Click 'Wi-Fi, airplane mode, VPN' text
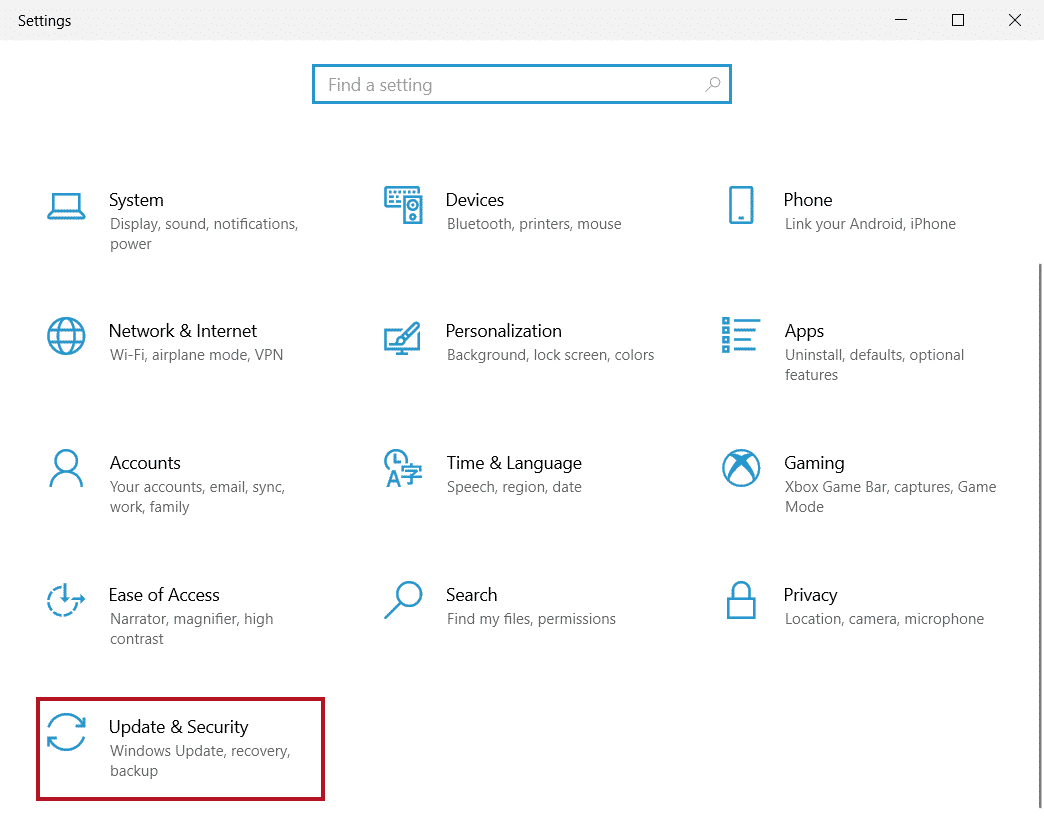The image size is (1044, 828). click(x=196, y=355)
